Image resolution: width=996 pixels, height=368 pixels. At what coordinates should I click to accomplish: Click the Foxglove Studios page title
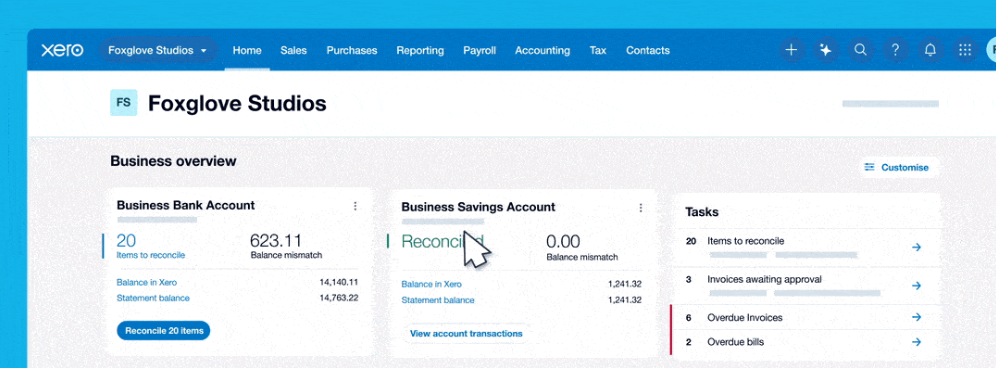click(237, 103)
